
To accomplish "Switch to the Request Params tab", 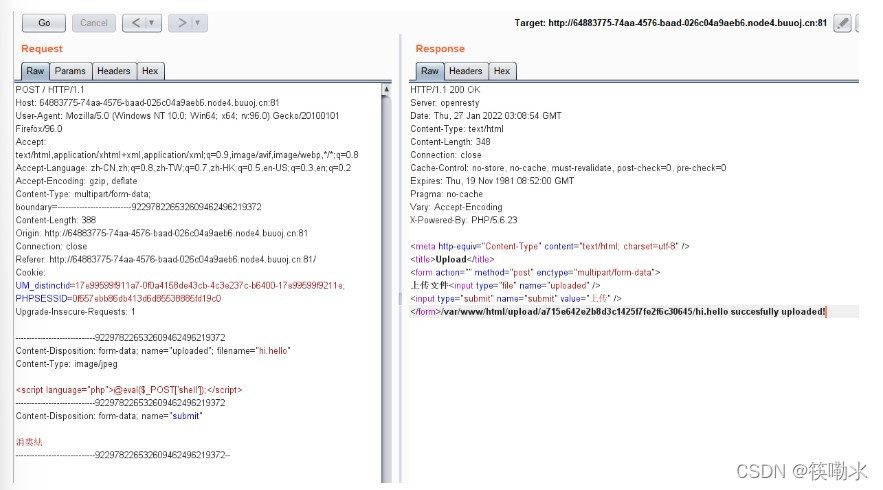I will coord(70,71).
